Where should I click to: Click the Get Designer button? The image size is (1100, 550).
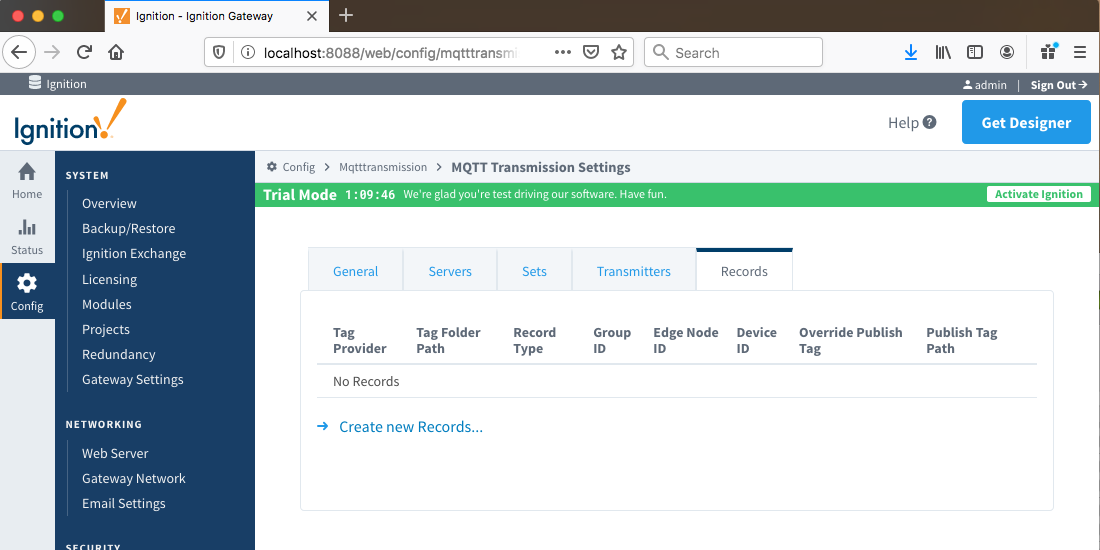(x=1026, y=122)
